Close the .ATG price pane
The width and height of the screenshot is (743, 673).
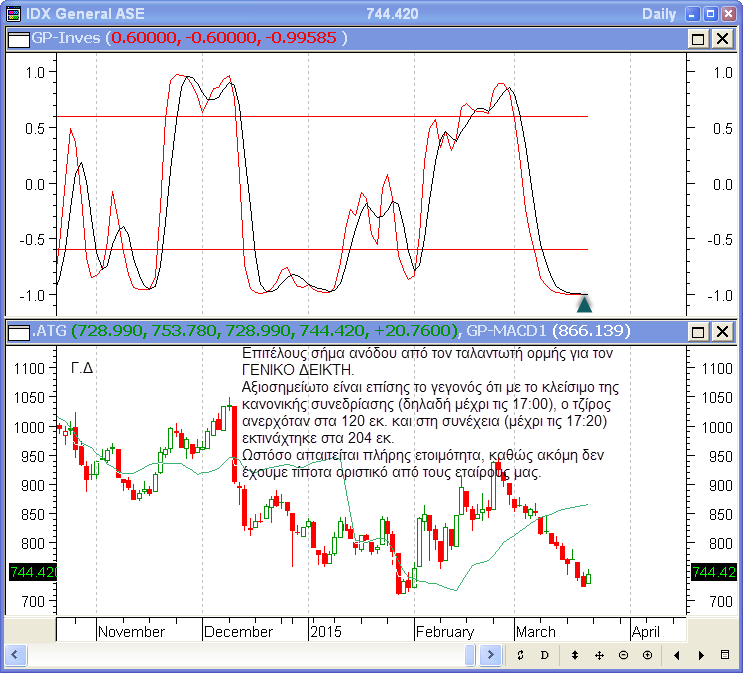tap(722, 332)
